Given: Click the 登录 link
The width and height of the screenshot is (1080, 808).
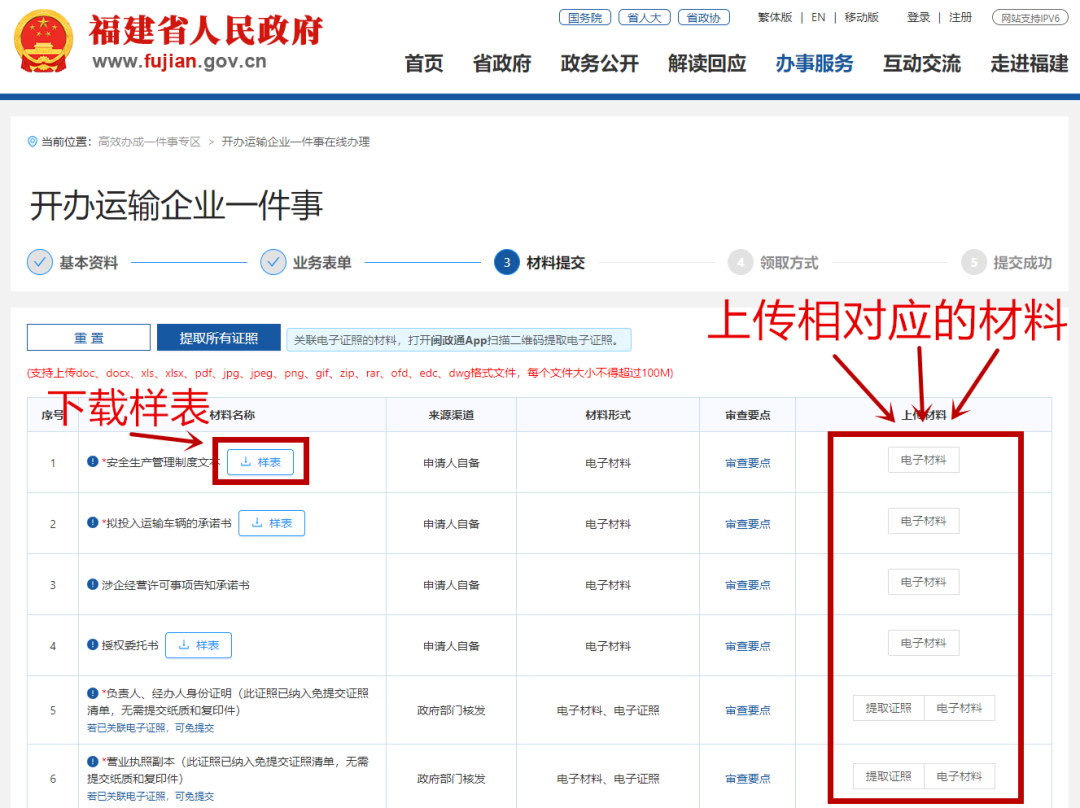Looking at the screenshot, I should [x=917, y=17].
